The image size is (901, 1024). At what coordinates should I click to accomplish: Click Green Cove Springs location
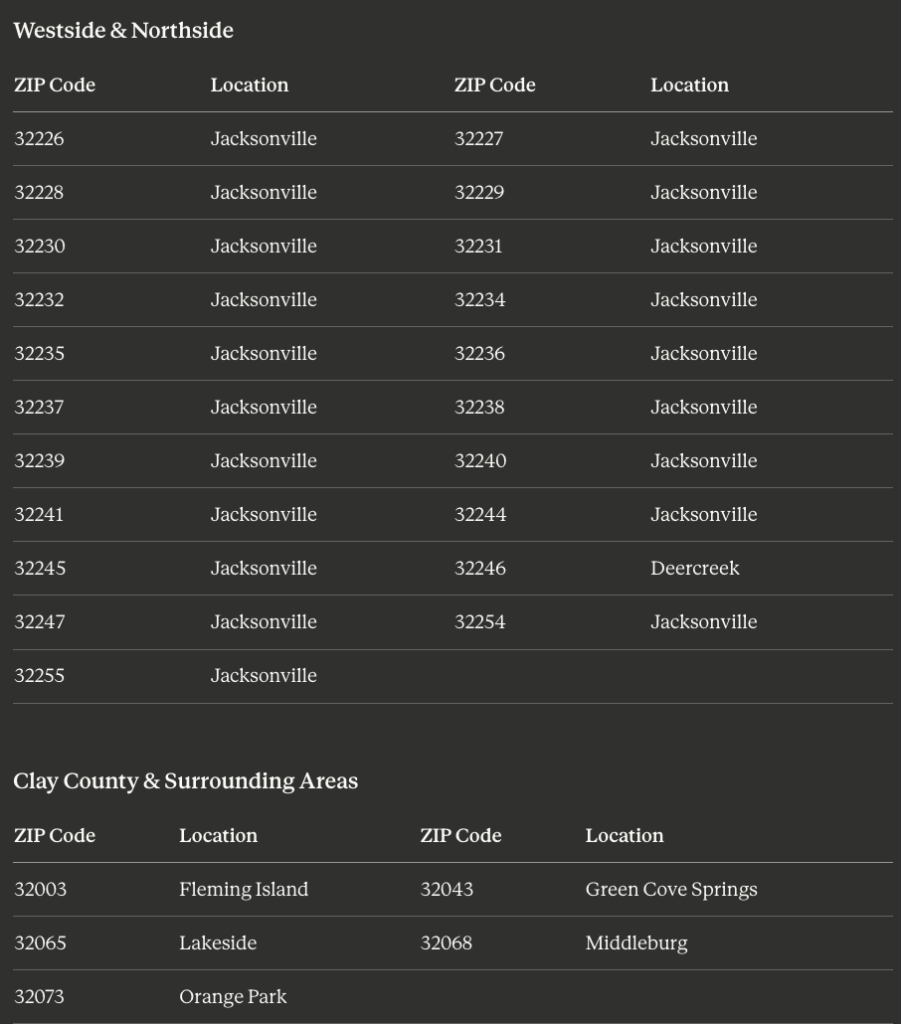[x=671, y=889]
